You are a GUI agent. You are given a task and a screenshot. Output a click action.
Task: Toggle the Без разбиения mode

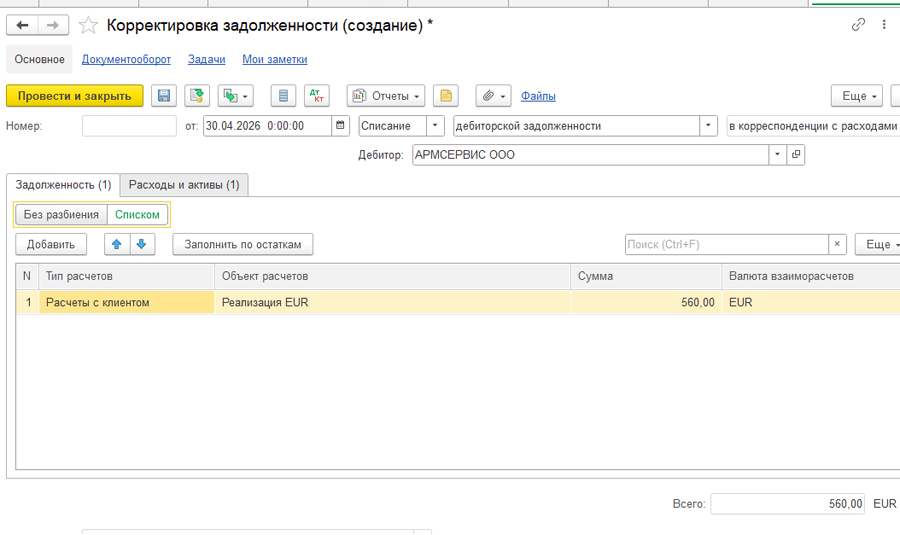pyautogui.click(x=61, y=215)
